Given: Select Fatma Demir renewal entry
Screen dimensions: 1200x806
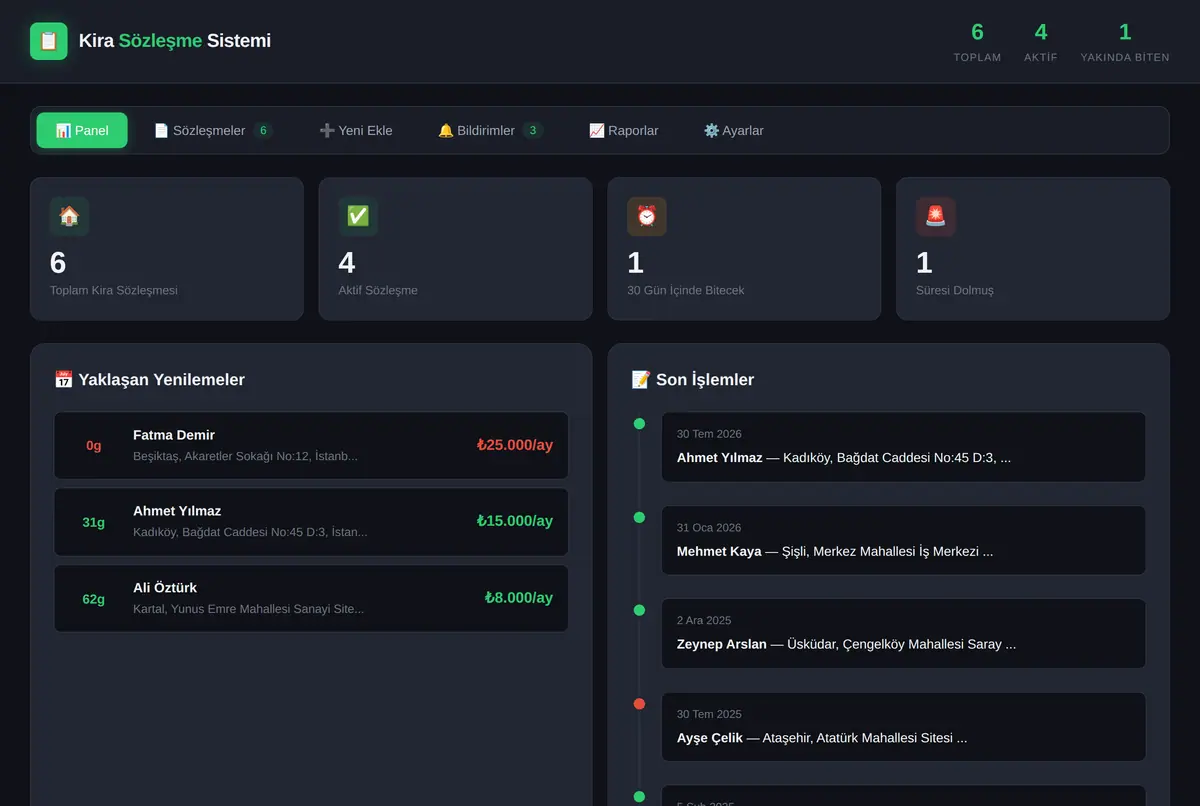Looking at the screenshot, I should (311, 445).
